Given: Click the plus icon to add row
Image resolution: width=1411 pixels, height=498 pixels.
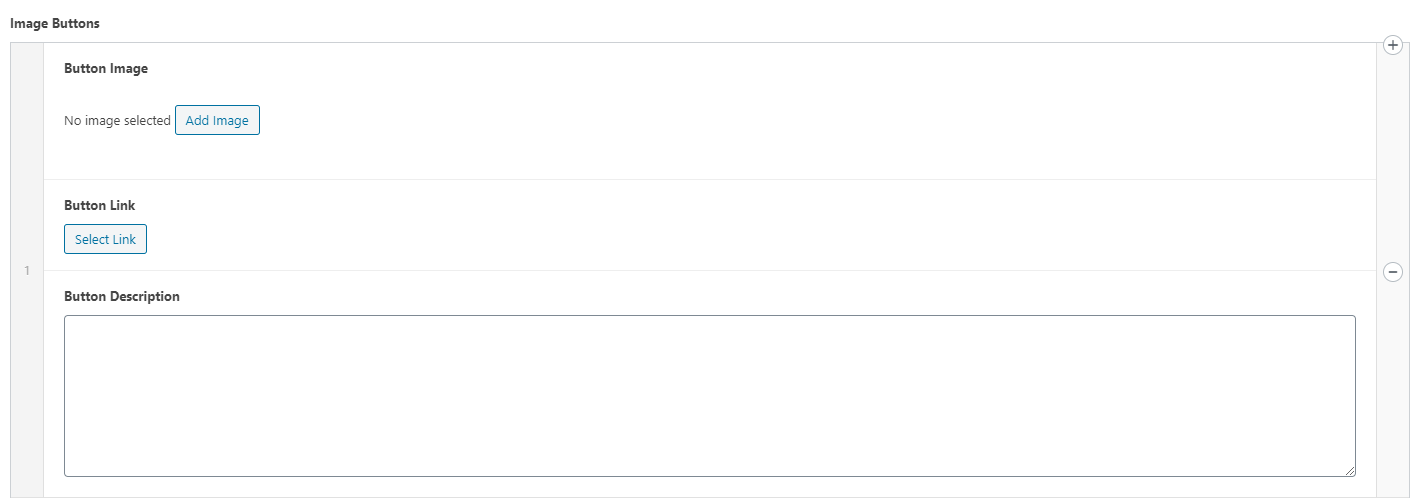Looking at the screenshot, I should point(1392,45).
